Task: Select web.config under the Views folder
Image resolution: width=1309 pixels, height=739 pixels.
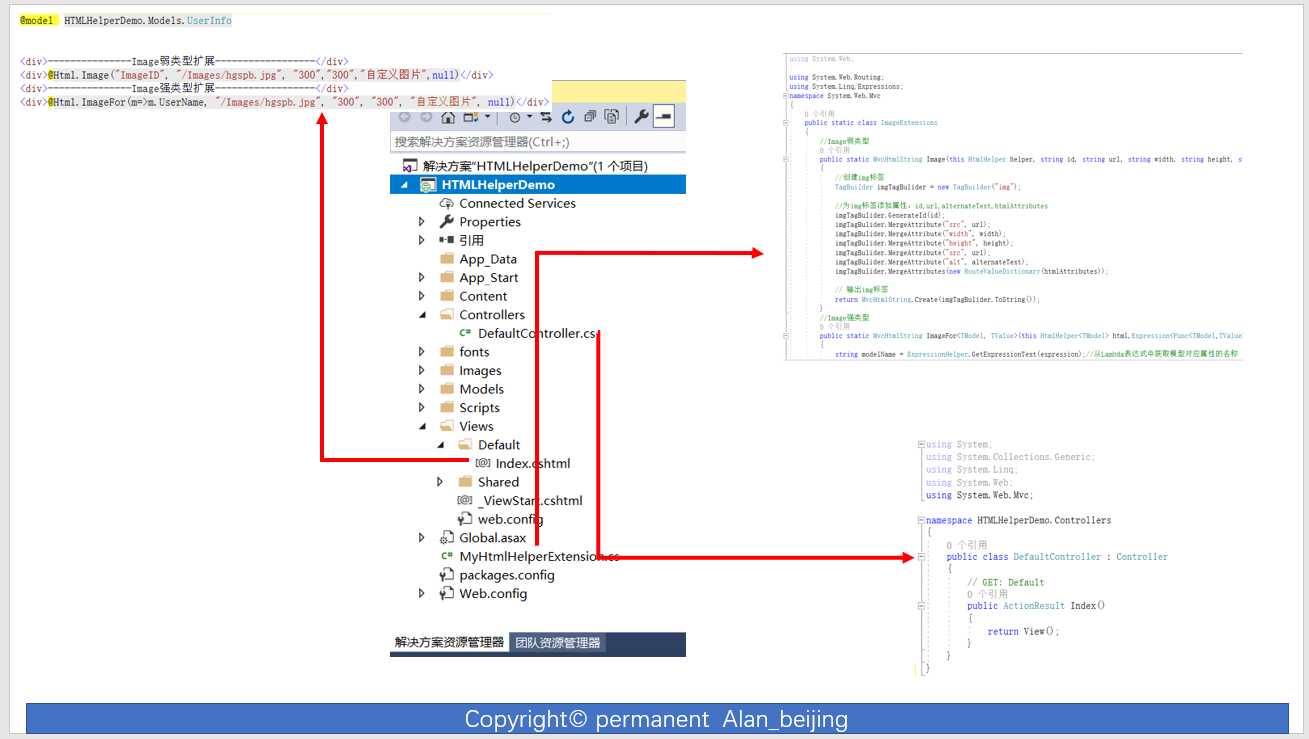Action: pyautogui.click(x=510, y=519)
